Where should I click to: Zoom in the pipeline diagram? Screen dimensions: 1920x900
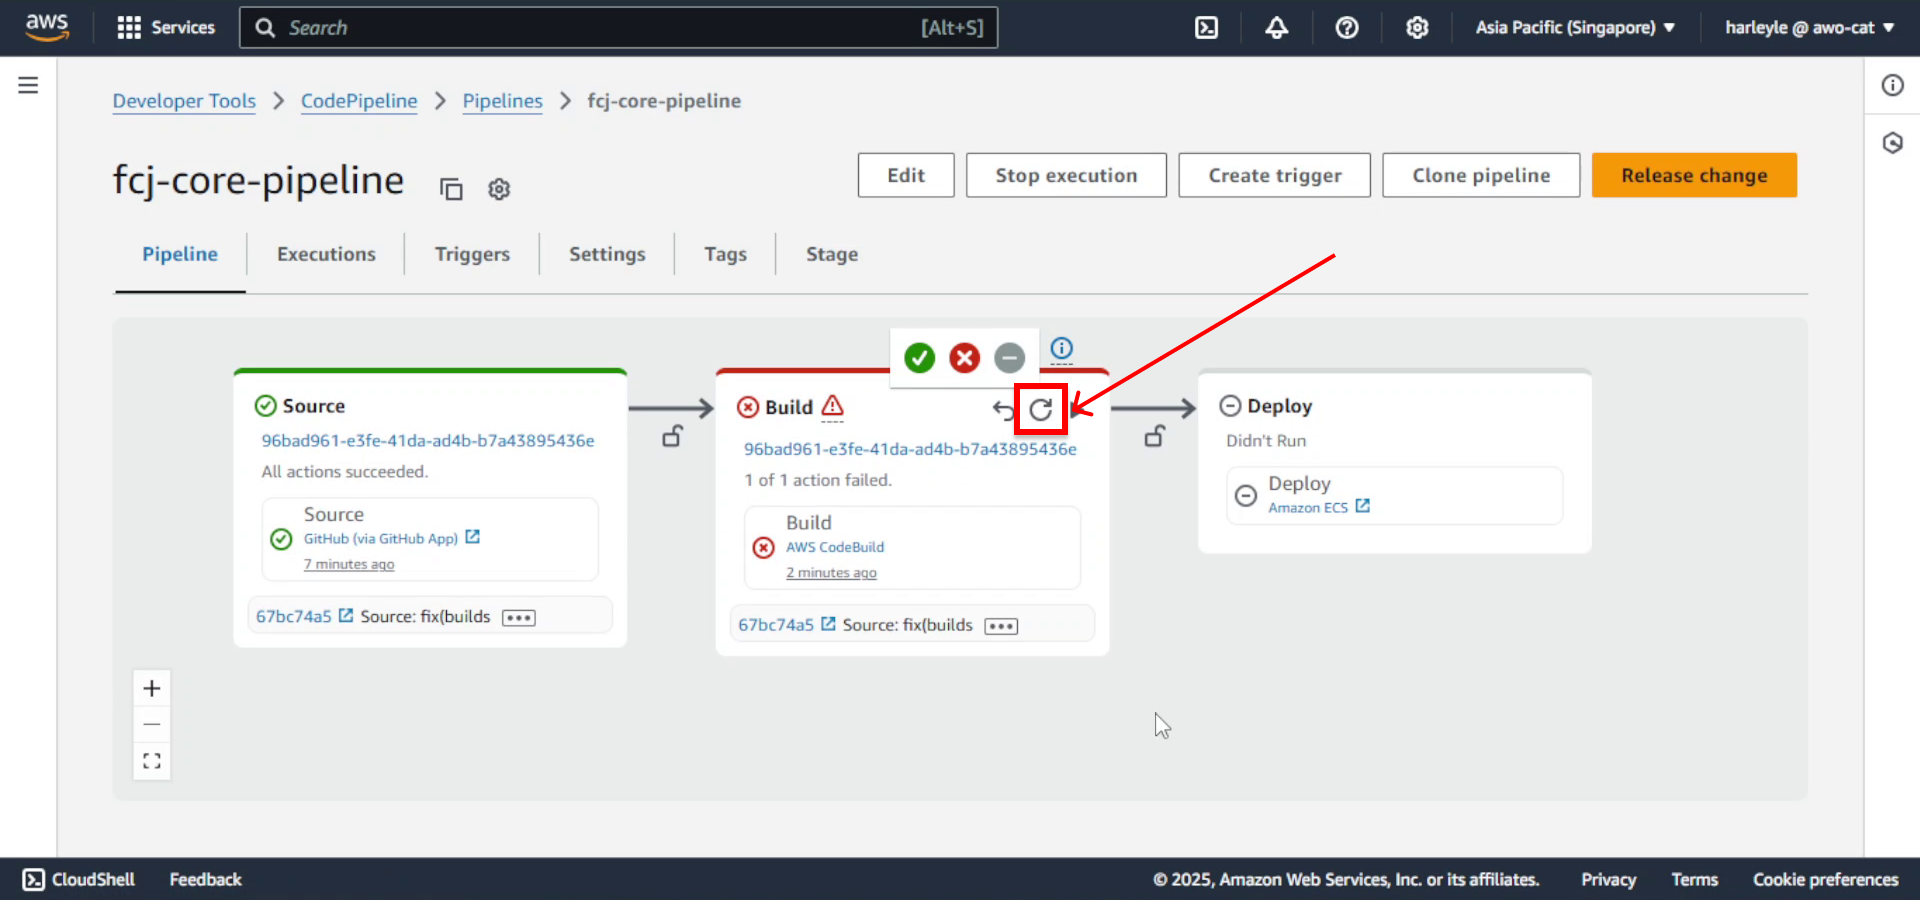click(x=152, y=688)
